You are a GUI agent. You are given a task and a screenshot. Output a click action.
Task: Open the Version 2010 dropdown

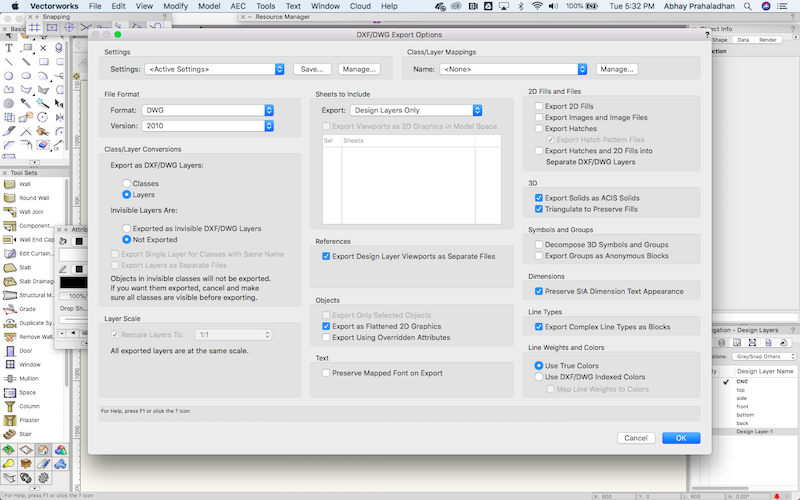(208, 126)
